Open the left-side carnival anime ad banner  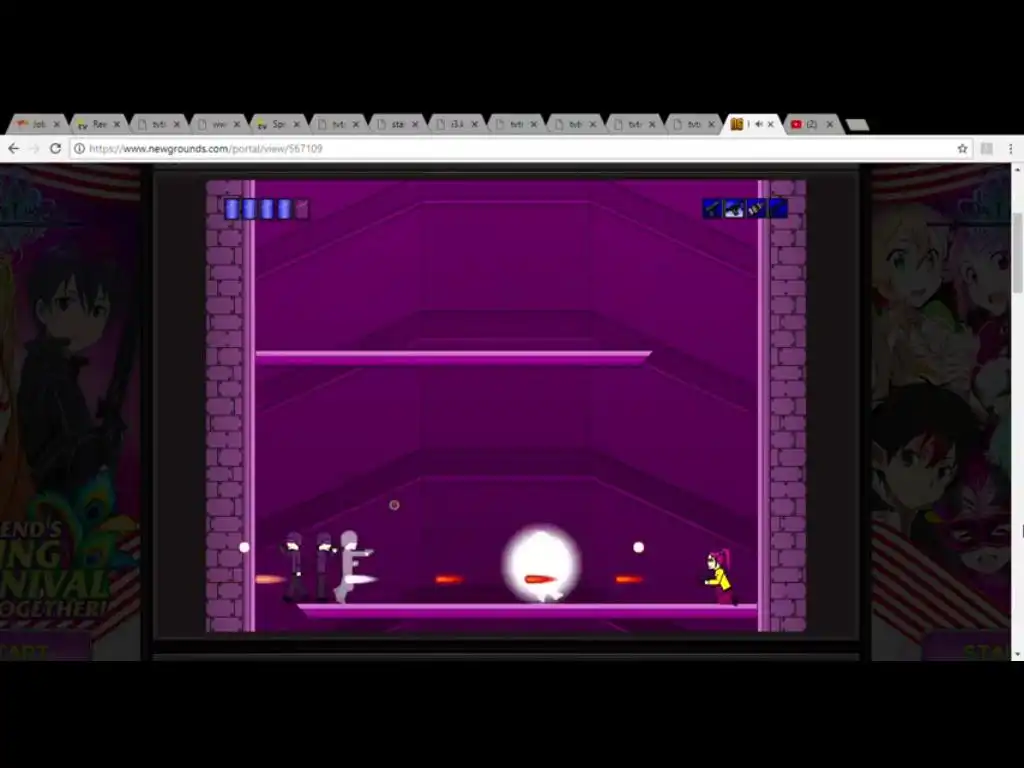[71, 413]
